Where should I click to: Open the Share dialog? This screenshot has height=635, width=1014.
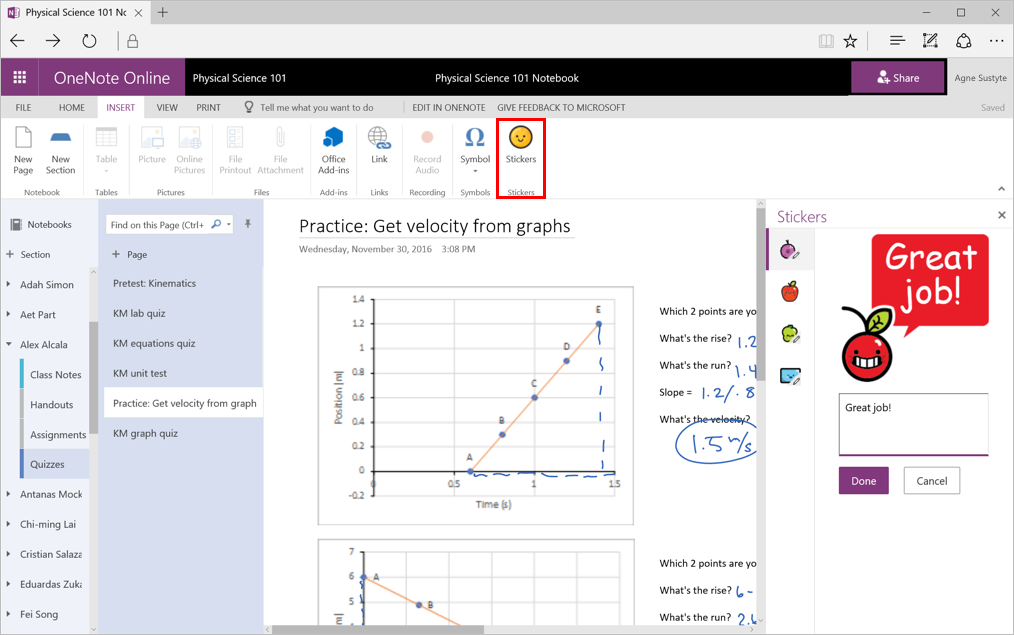click(x=897, y=77)
